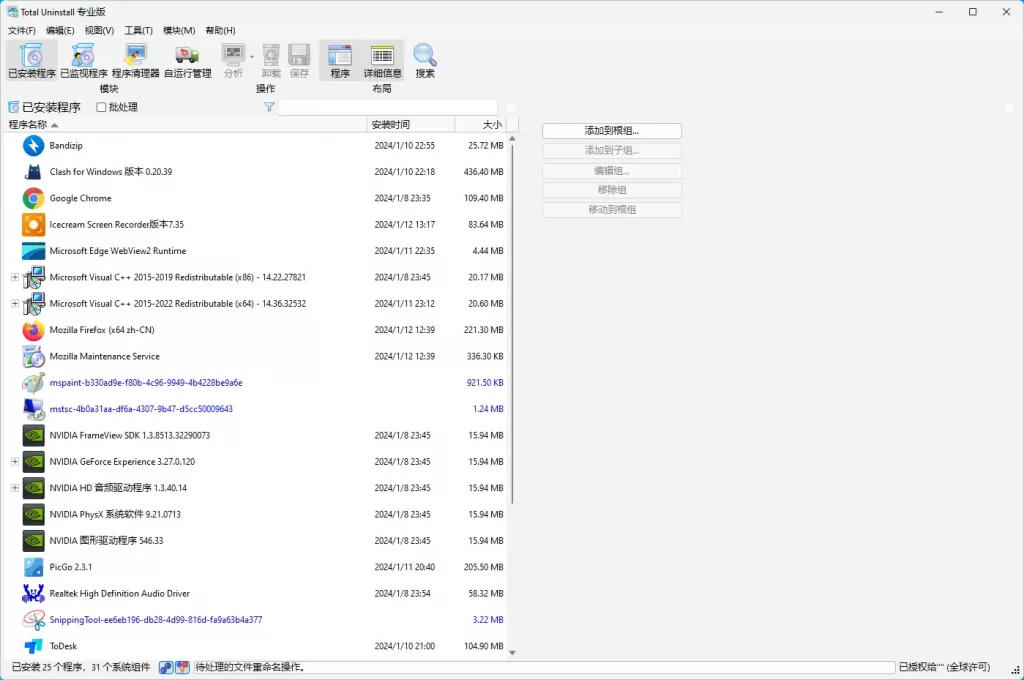Screen dimensions: 1024x680
Task: Select NVIDIA FrameView SDK 1.3.8513.32290073 row
Action: [x=256, y=435]
